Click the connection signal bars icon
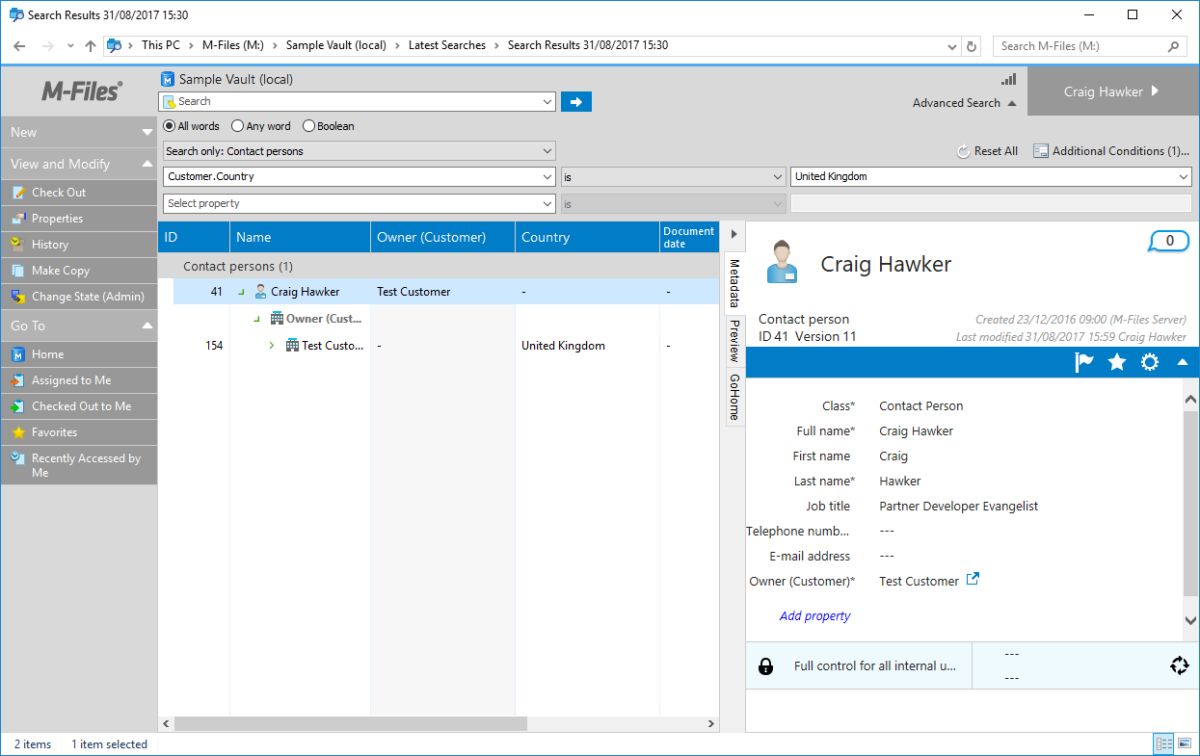Screen dimensions: 1200x756 (1008, 80)
